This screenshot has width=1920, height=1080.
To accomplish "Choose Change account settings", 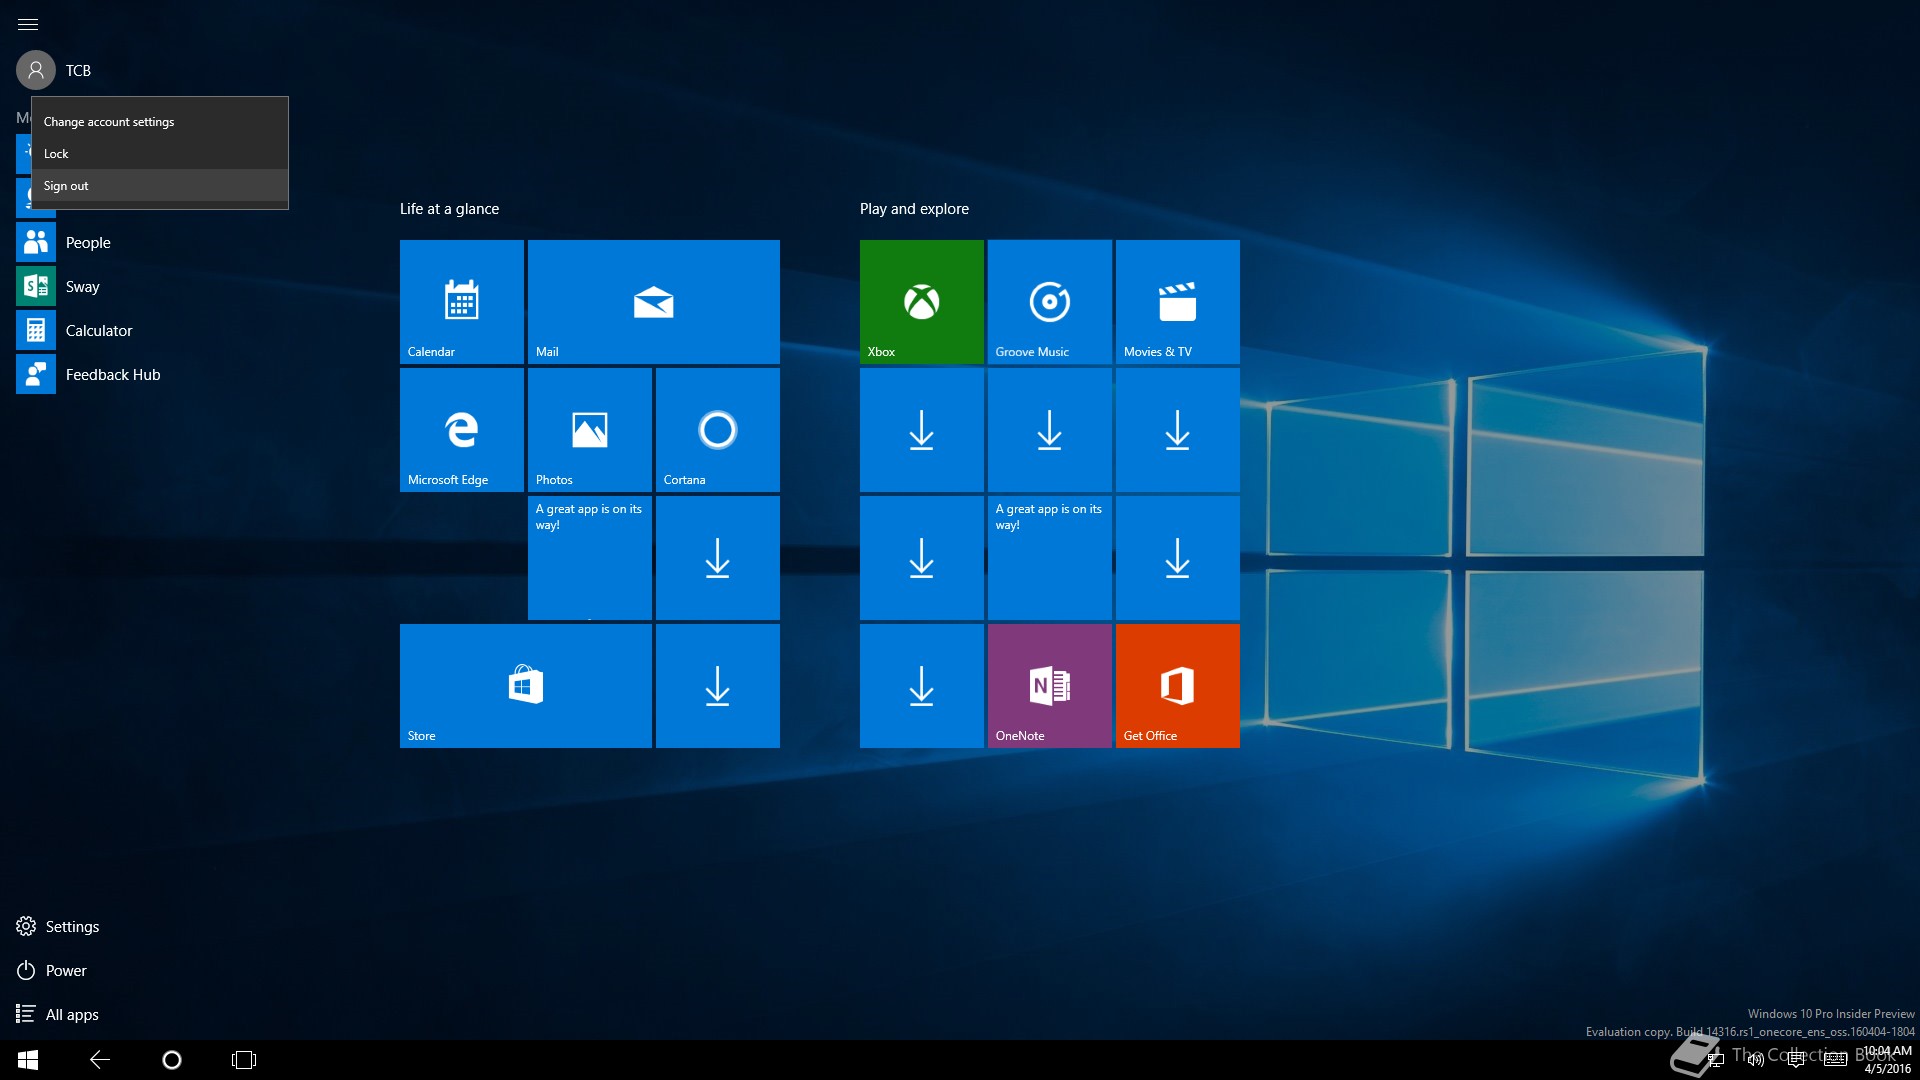I will [x=160, y=122].
